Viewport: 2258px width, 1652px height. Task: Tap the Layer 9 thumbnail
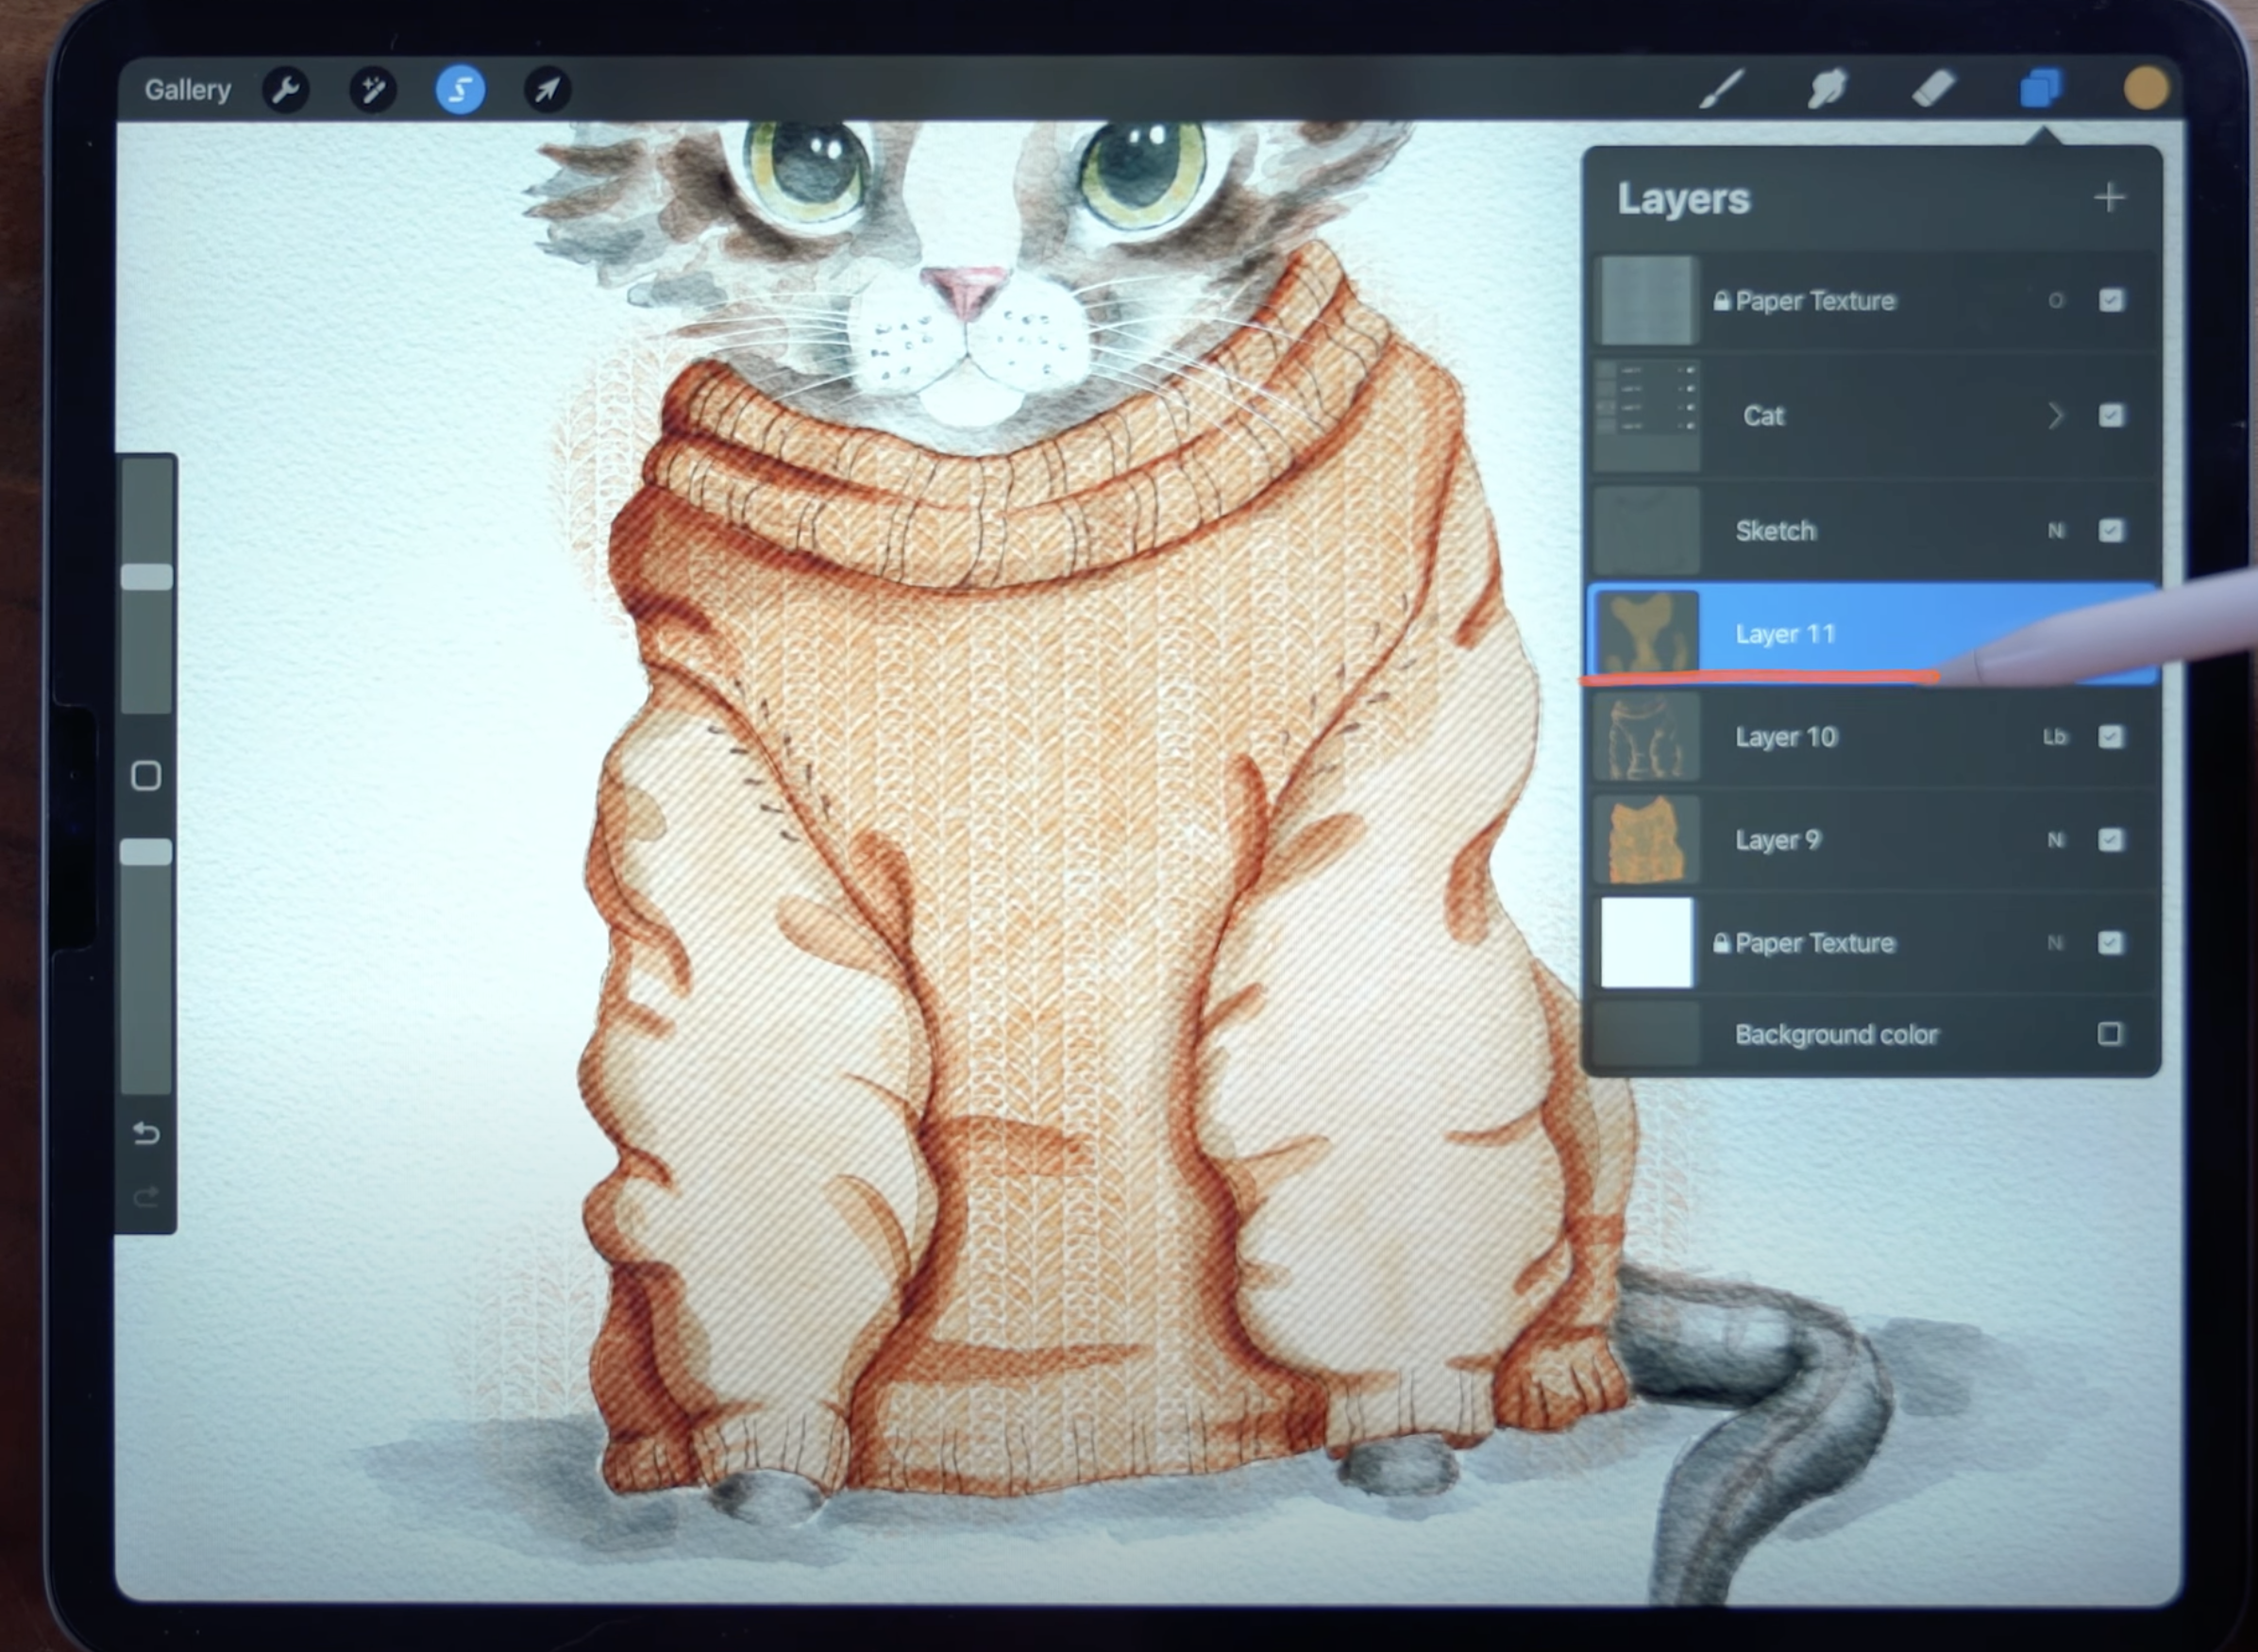coord(1646,840)
